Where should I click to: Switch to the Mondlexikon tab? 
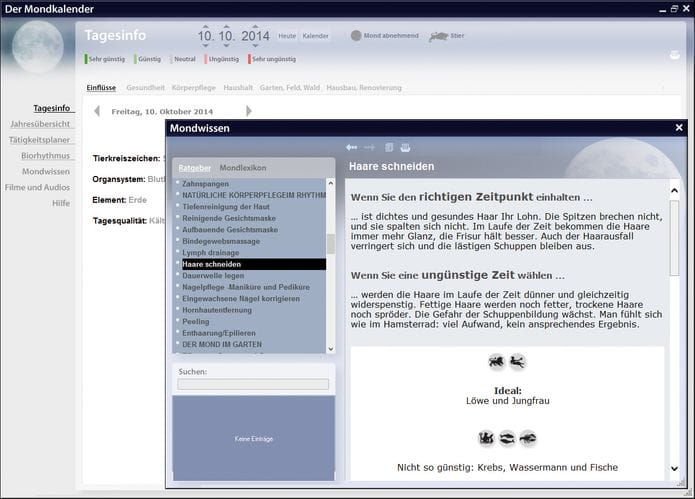tap(243, 167)
